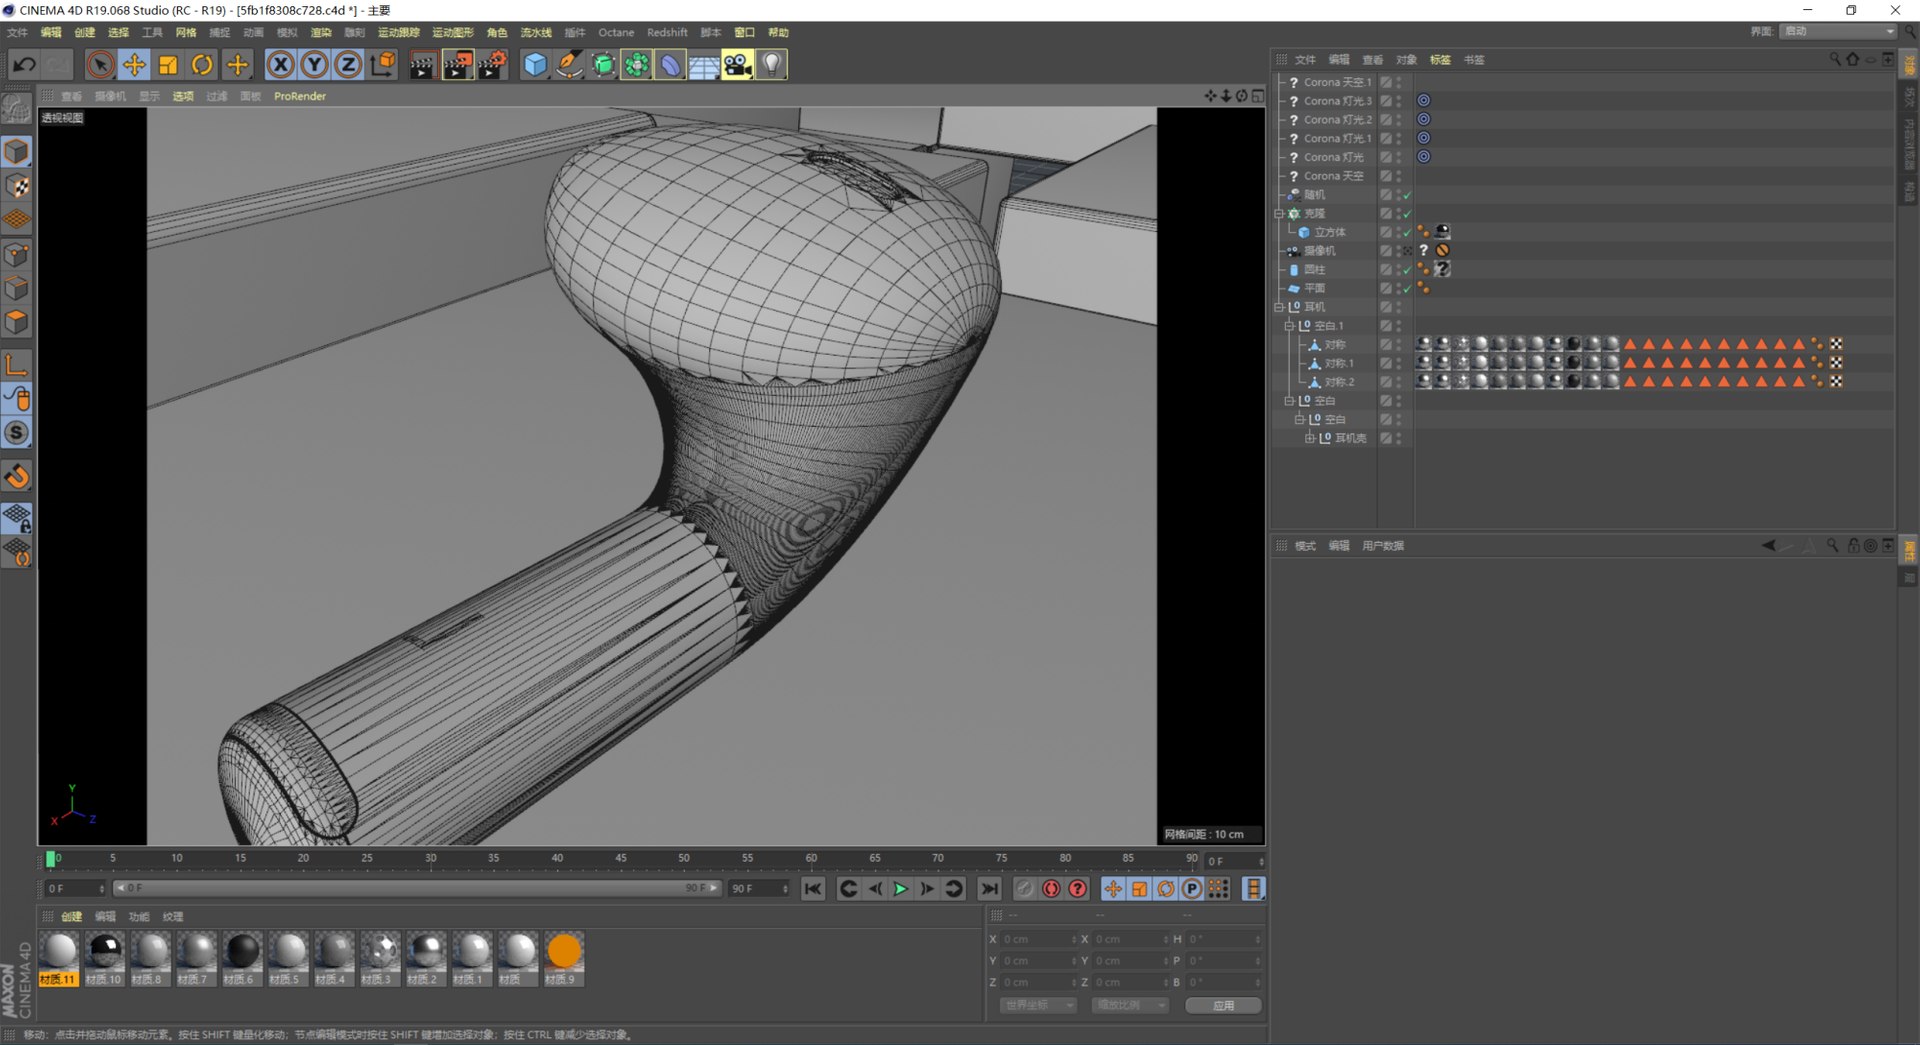Open the ProRender viewport menu
Screen dimensions: 1920x1045
[x=299, y=96]
